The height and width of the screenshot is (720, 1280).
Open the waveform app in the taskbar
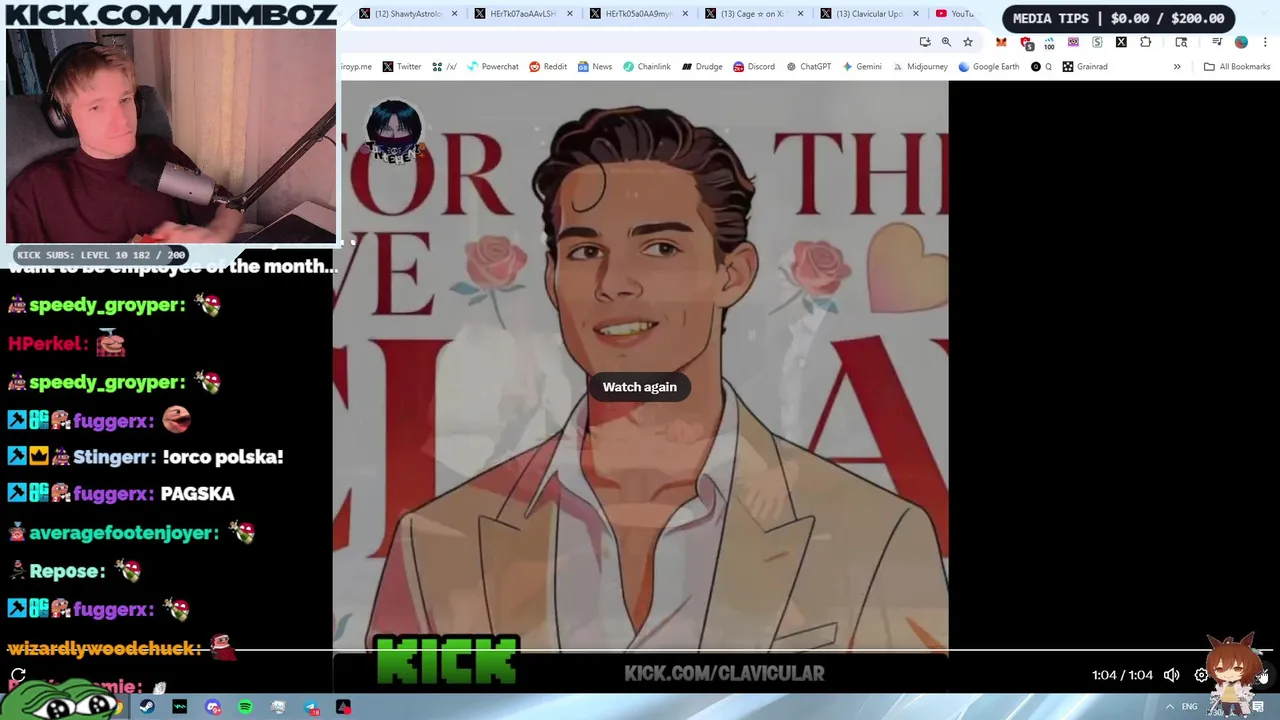point(180,707)
